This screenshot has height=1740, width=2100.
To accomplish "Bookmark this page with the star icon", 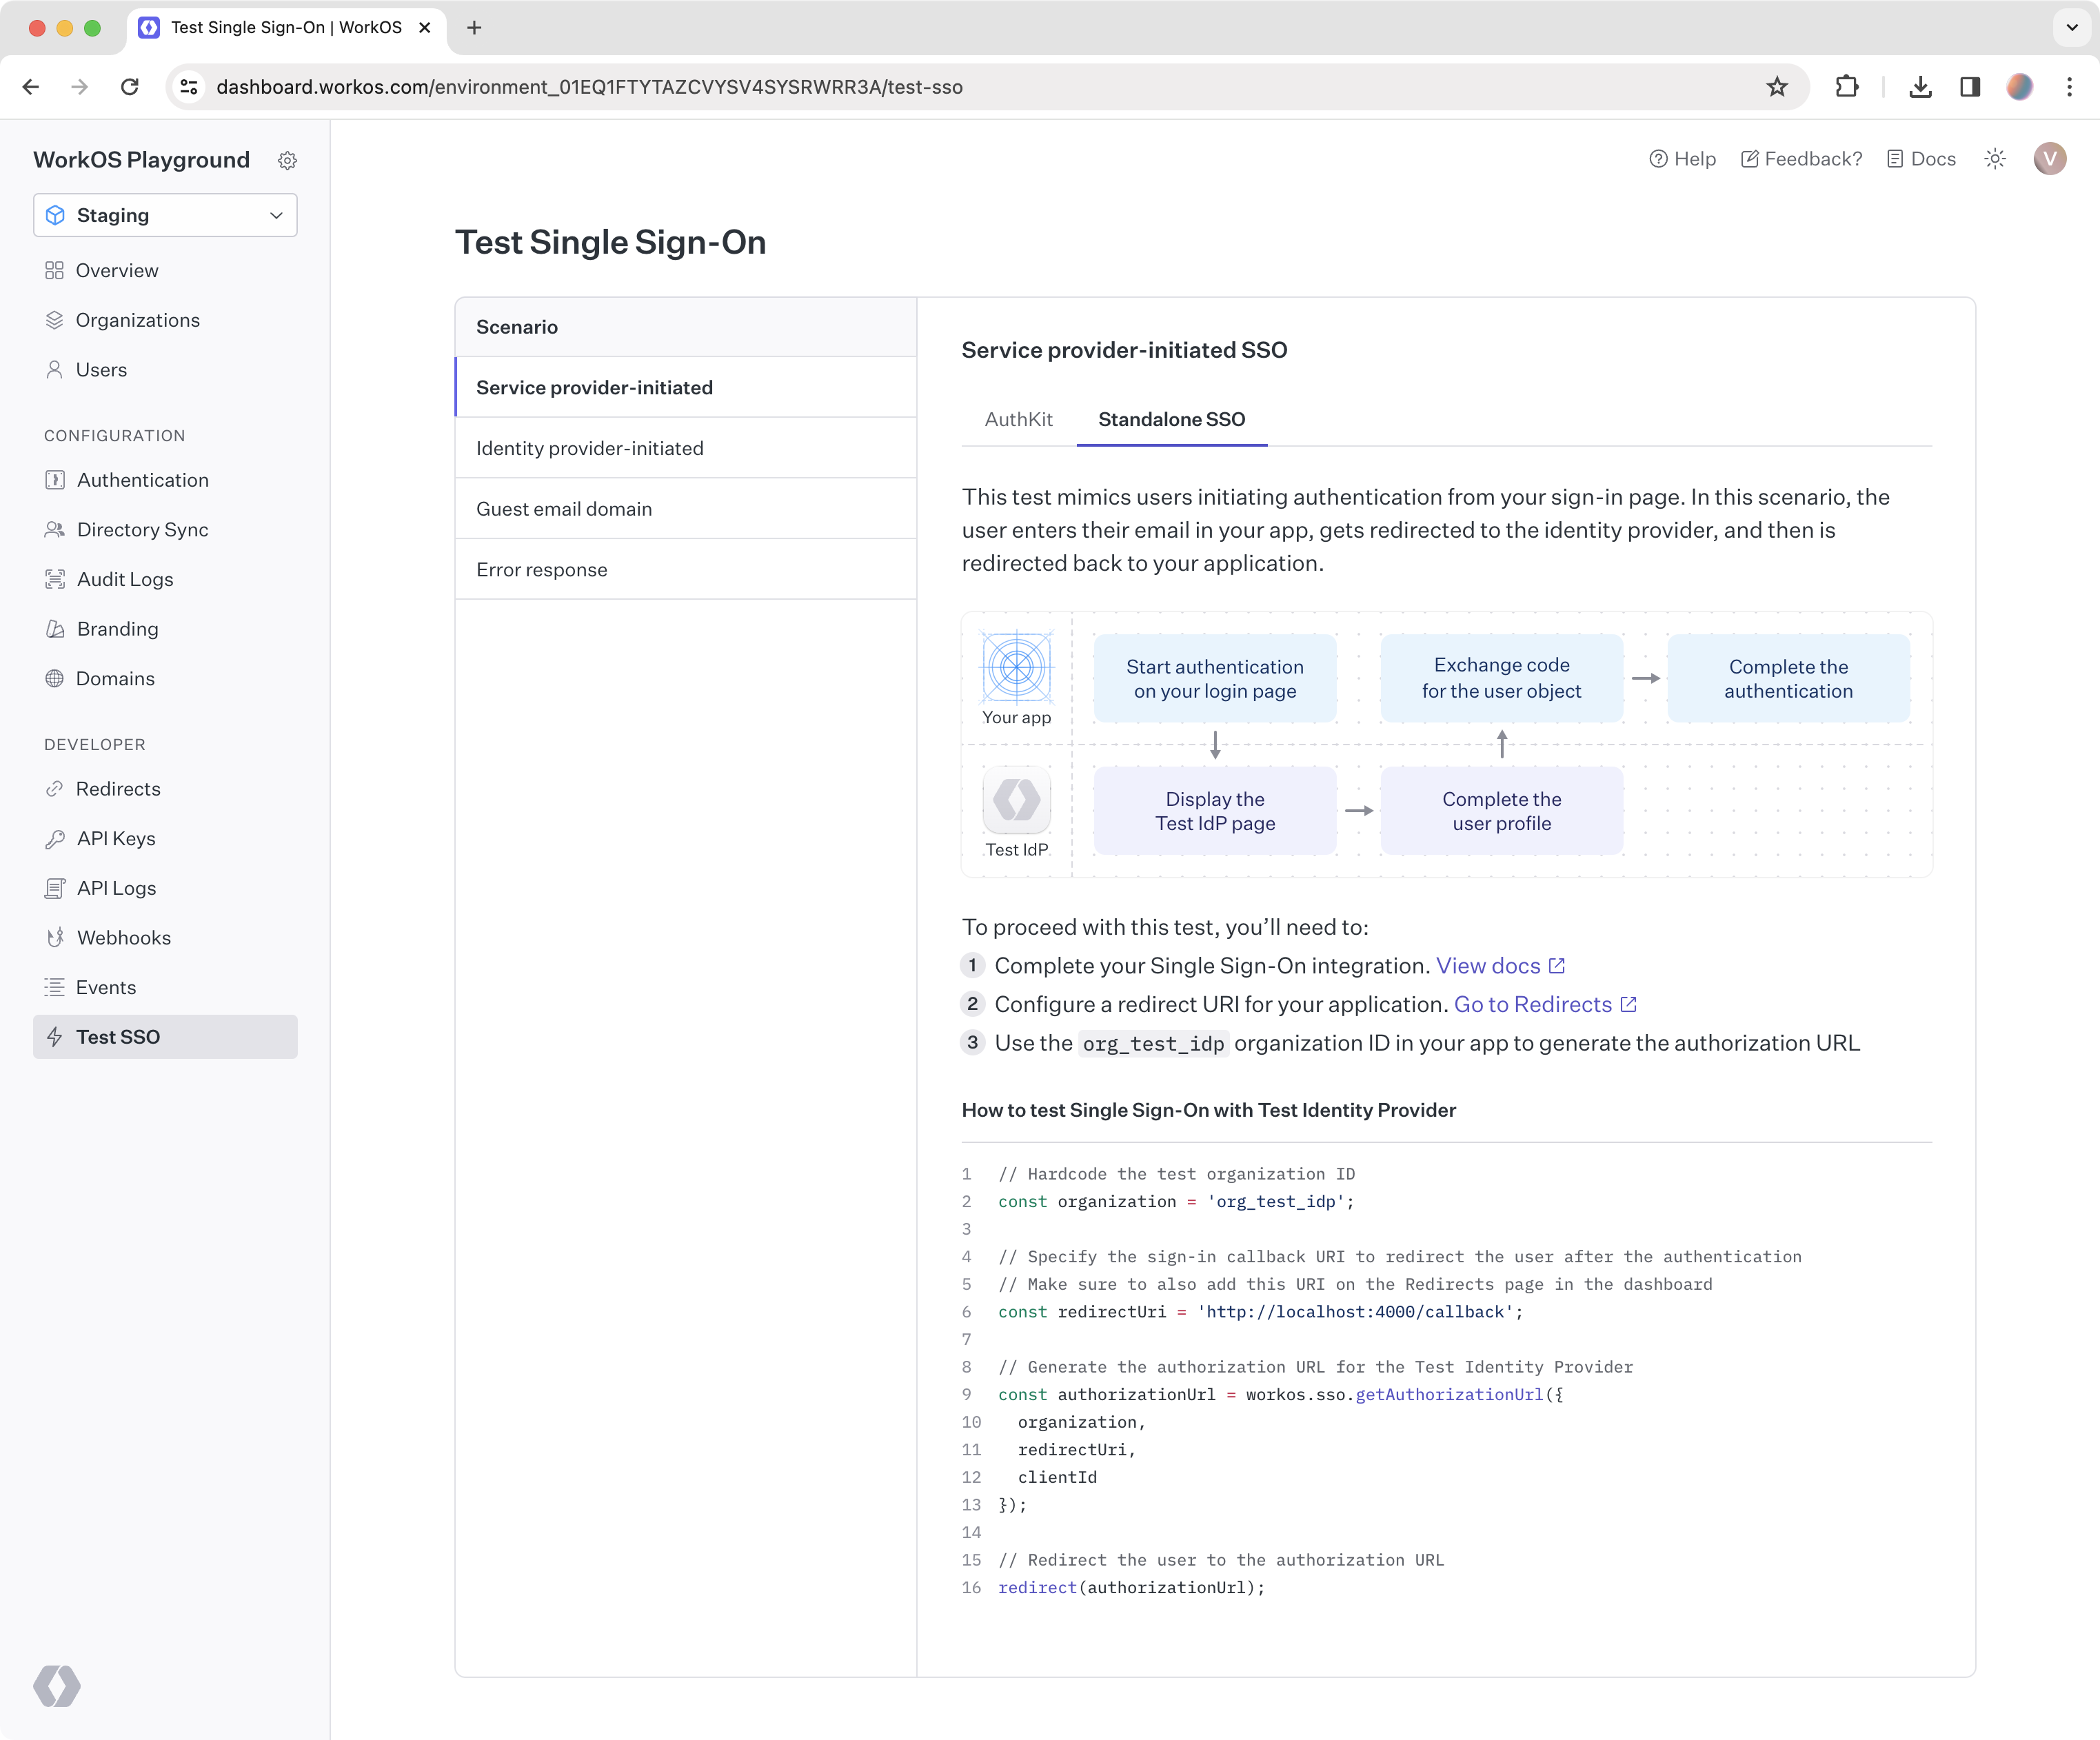I will (1777, 87).
